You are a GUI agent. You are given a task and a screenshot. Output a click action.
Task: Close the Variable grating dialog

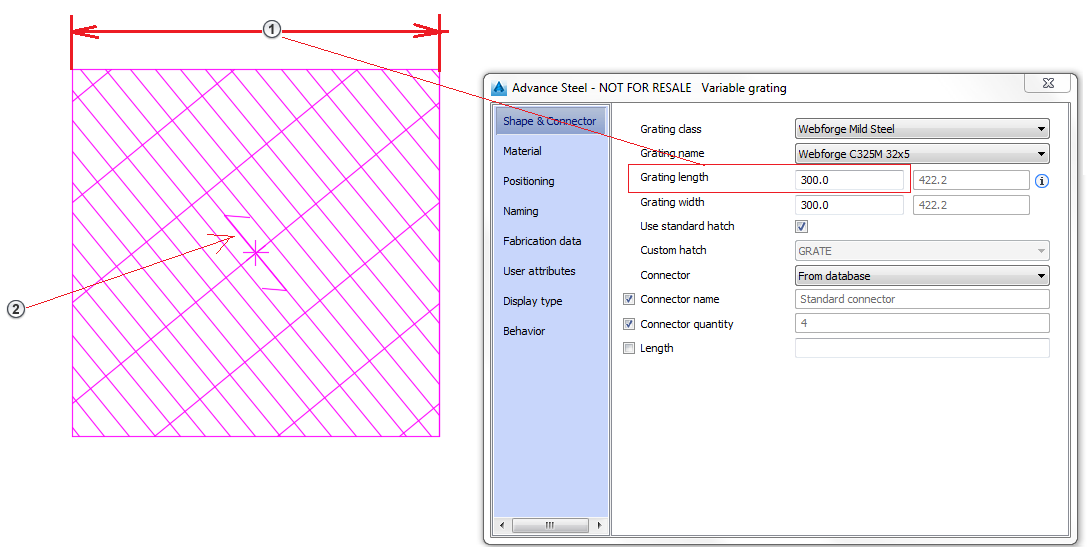tap(1048, 83)
